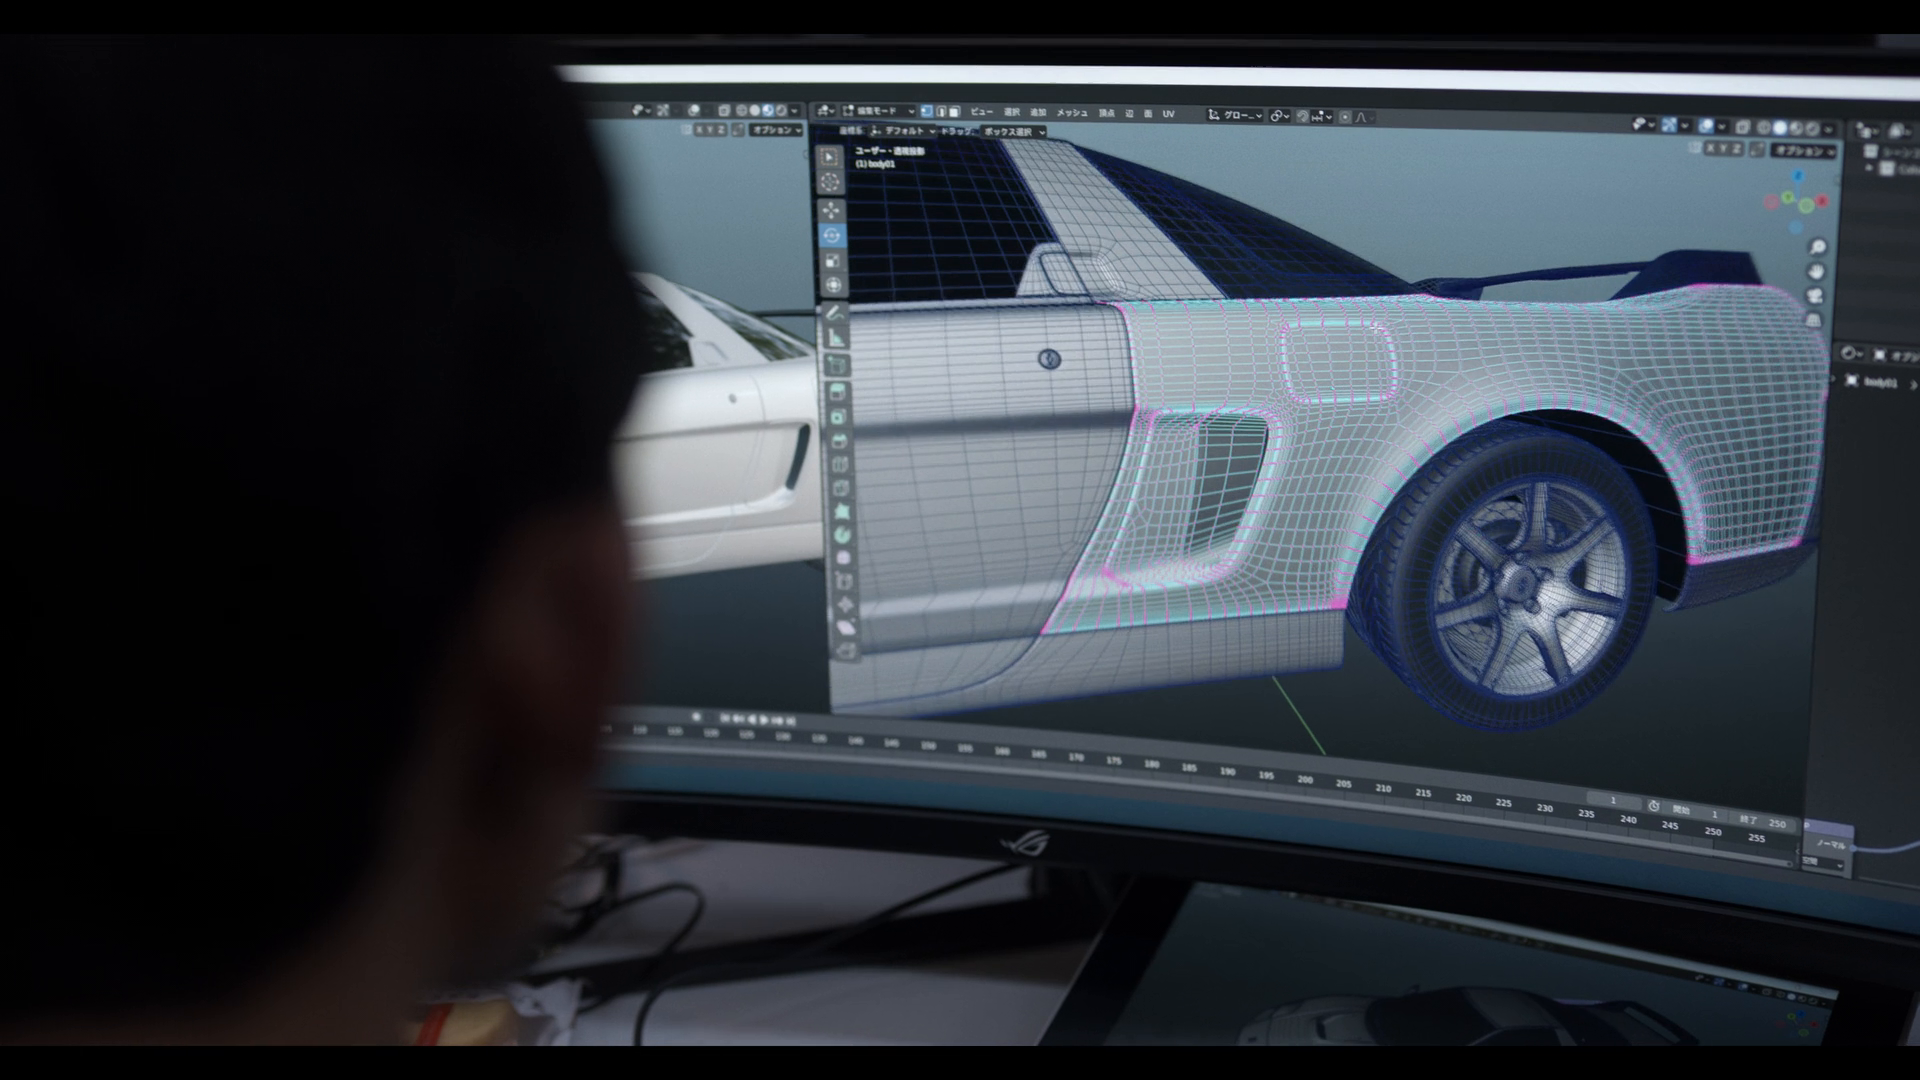Viewport: 1920px width, 1080px height.
Task: Toggle the camera view icon
Action: 1816,297
